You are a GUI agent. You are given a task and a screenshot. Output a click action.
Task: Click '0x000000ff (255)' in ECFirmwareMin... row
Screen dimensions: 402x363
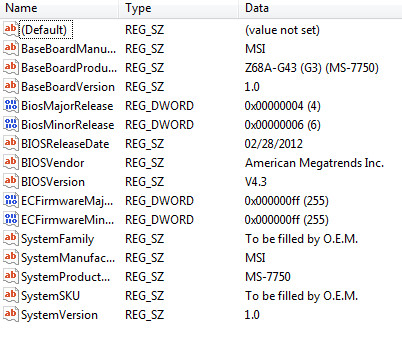click(x=287, y=220)
